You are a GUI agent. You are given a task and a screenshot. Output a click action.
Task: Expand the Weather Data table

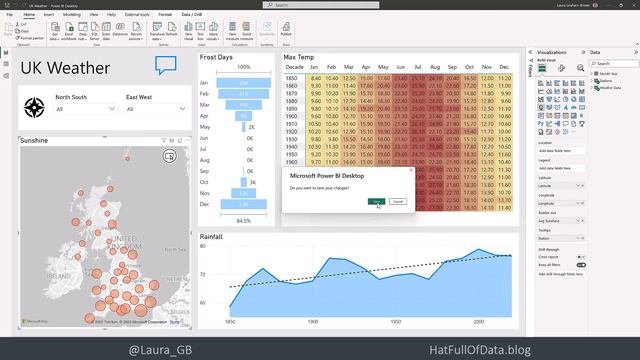[x=591, y=87]
